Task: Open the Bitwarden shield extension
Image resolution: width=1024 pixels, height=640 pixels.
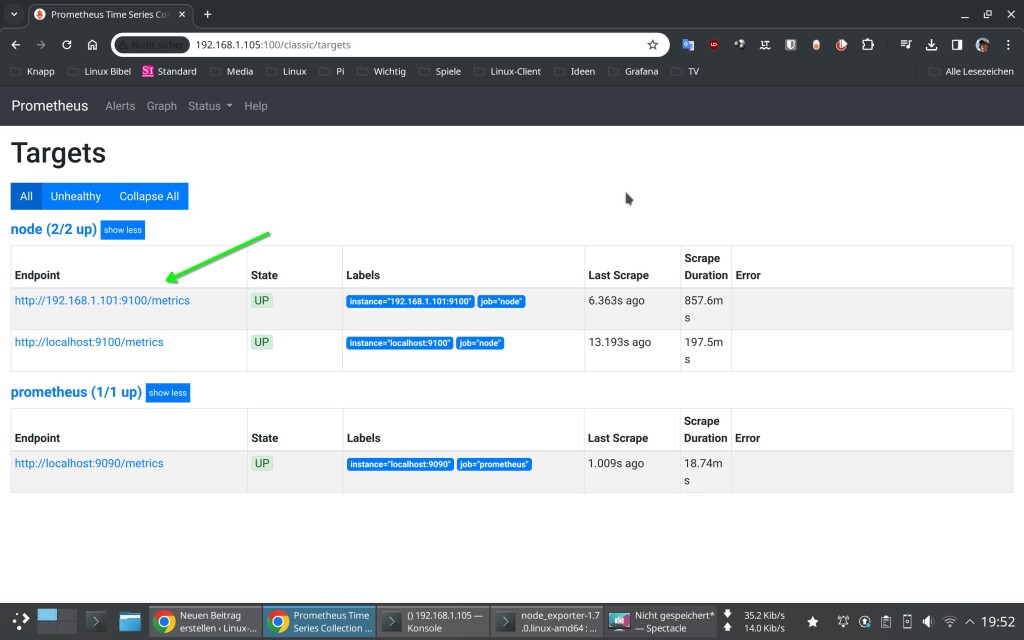Action: click(x=790, y=45)
